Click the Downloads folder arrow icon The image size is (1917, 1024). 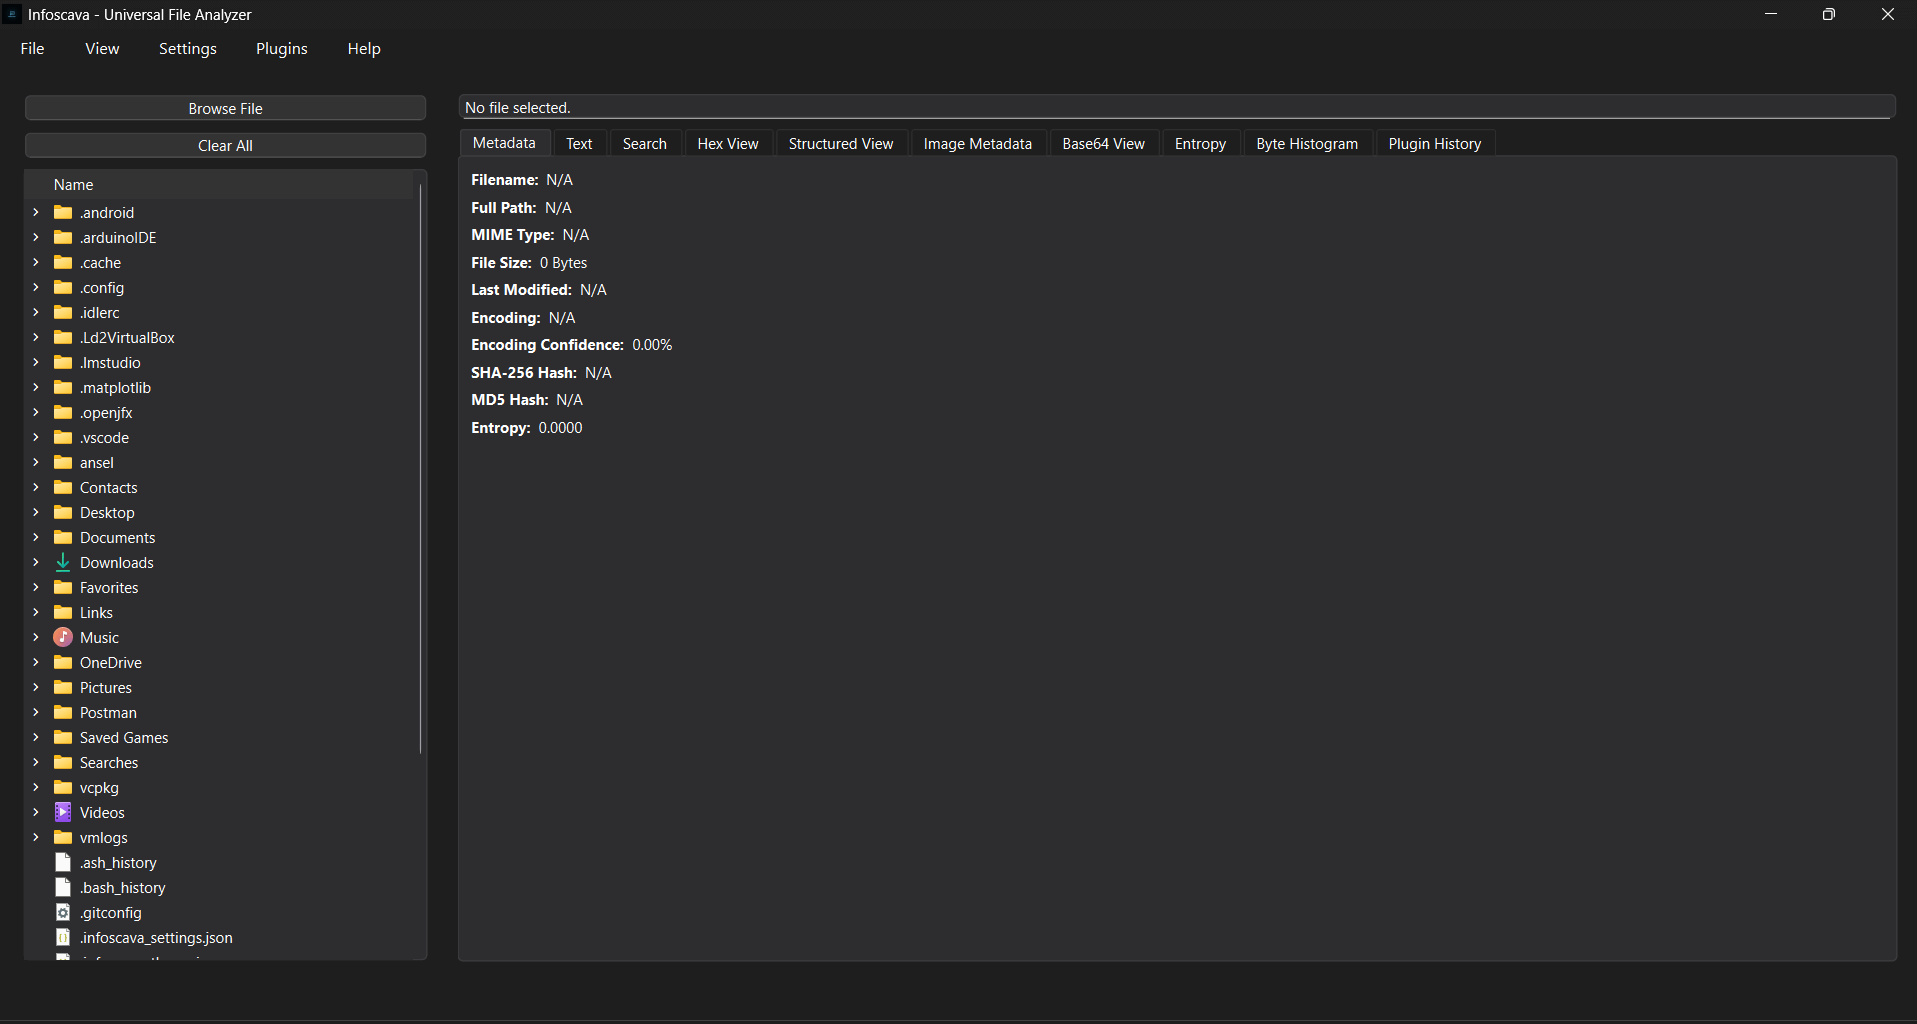coord(63,562)
